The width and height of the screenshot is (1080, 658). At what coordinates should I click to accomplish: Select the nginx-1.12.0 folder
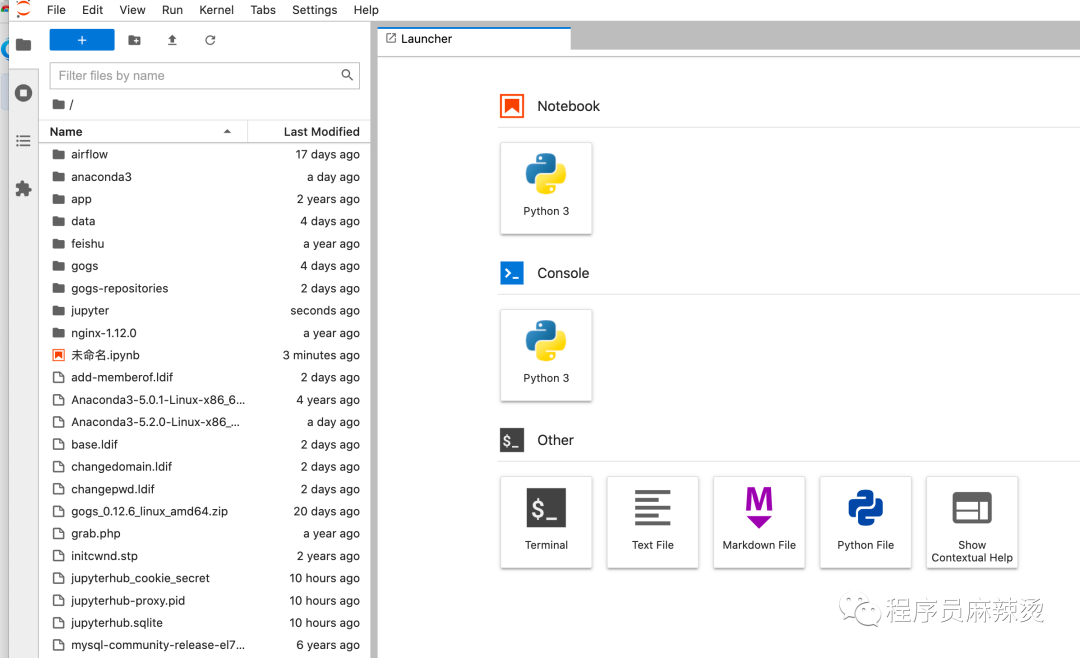(205, 333)
